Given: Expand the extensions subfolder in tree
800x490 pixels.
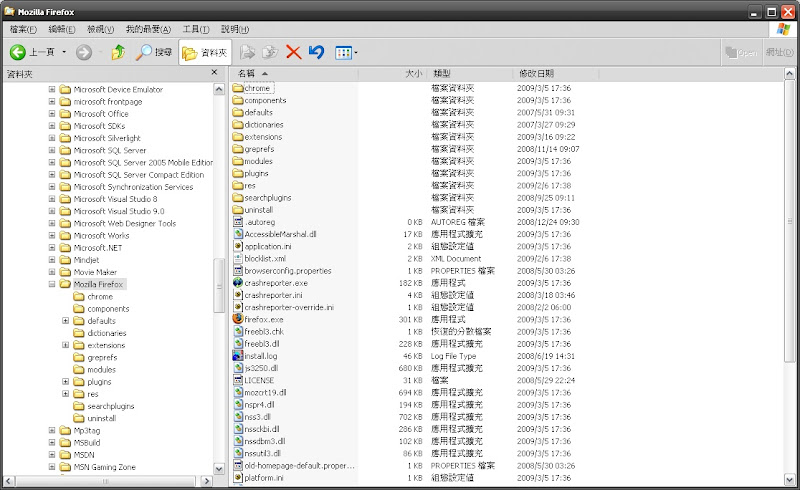Looking at the screenshot, I should (x=65, y=345).
